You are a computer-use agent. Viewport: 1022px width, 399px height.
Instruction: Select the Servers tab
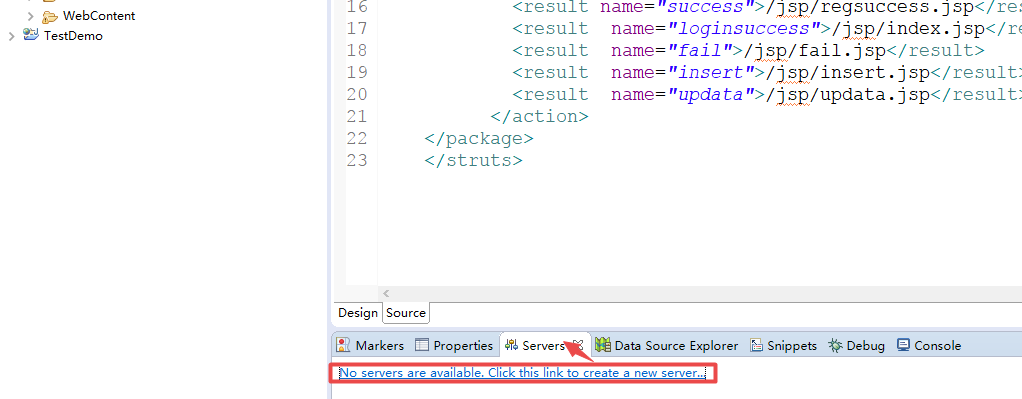tap(544, 346)
